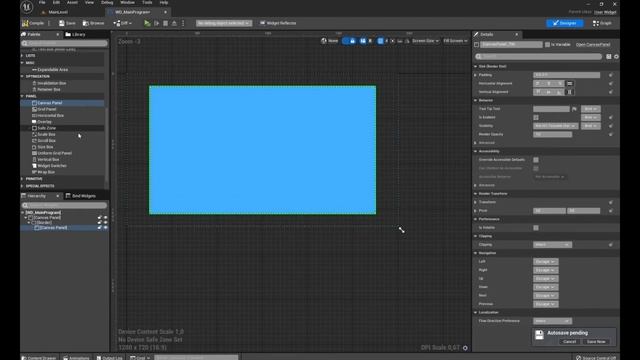
Task: Select Scale Box in the Palette
Action: point(46,134)
